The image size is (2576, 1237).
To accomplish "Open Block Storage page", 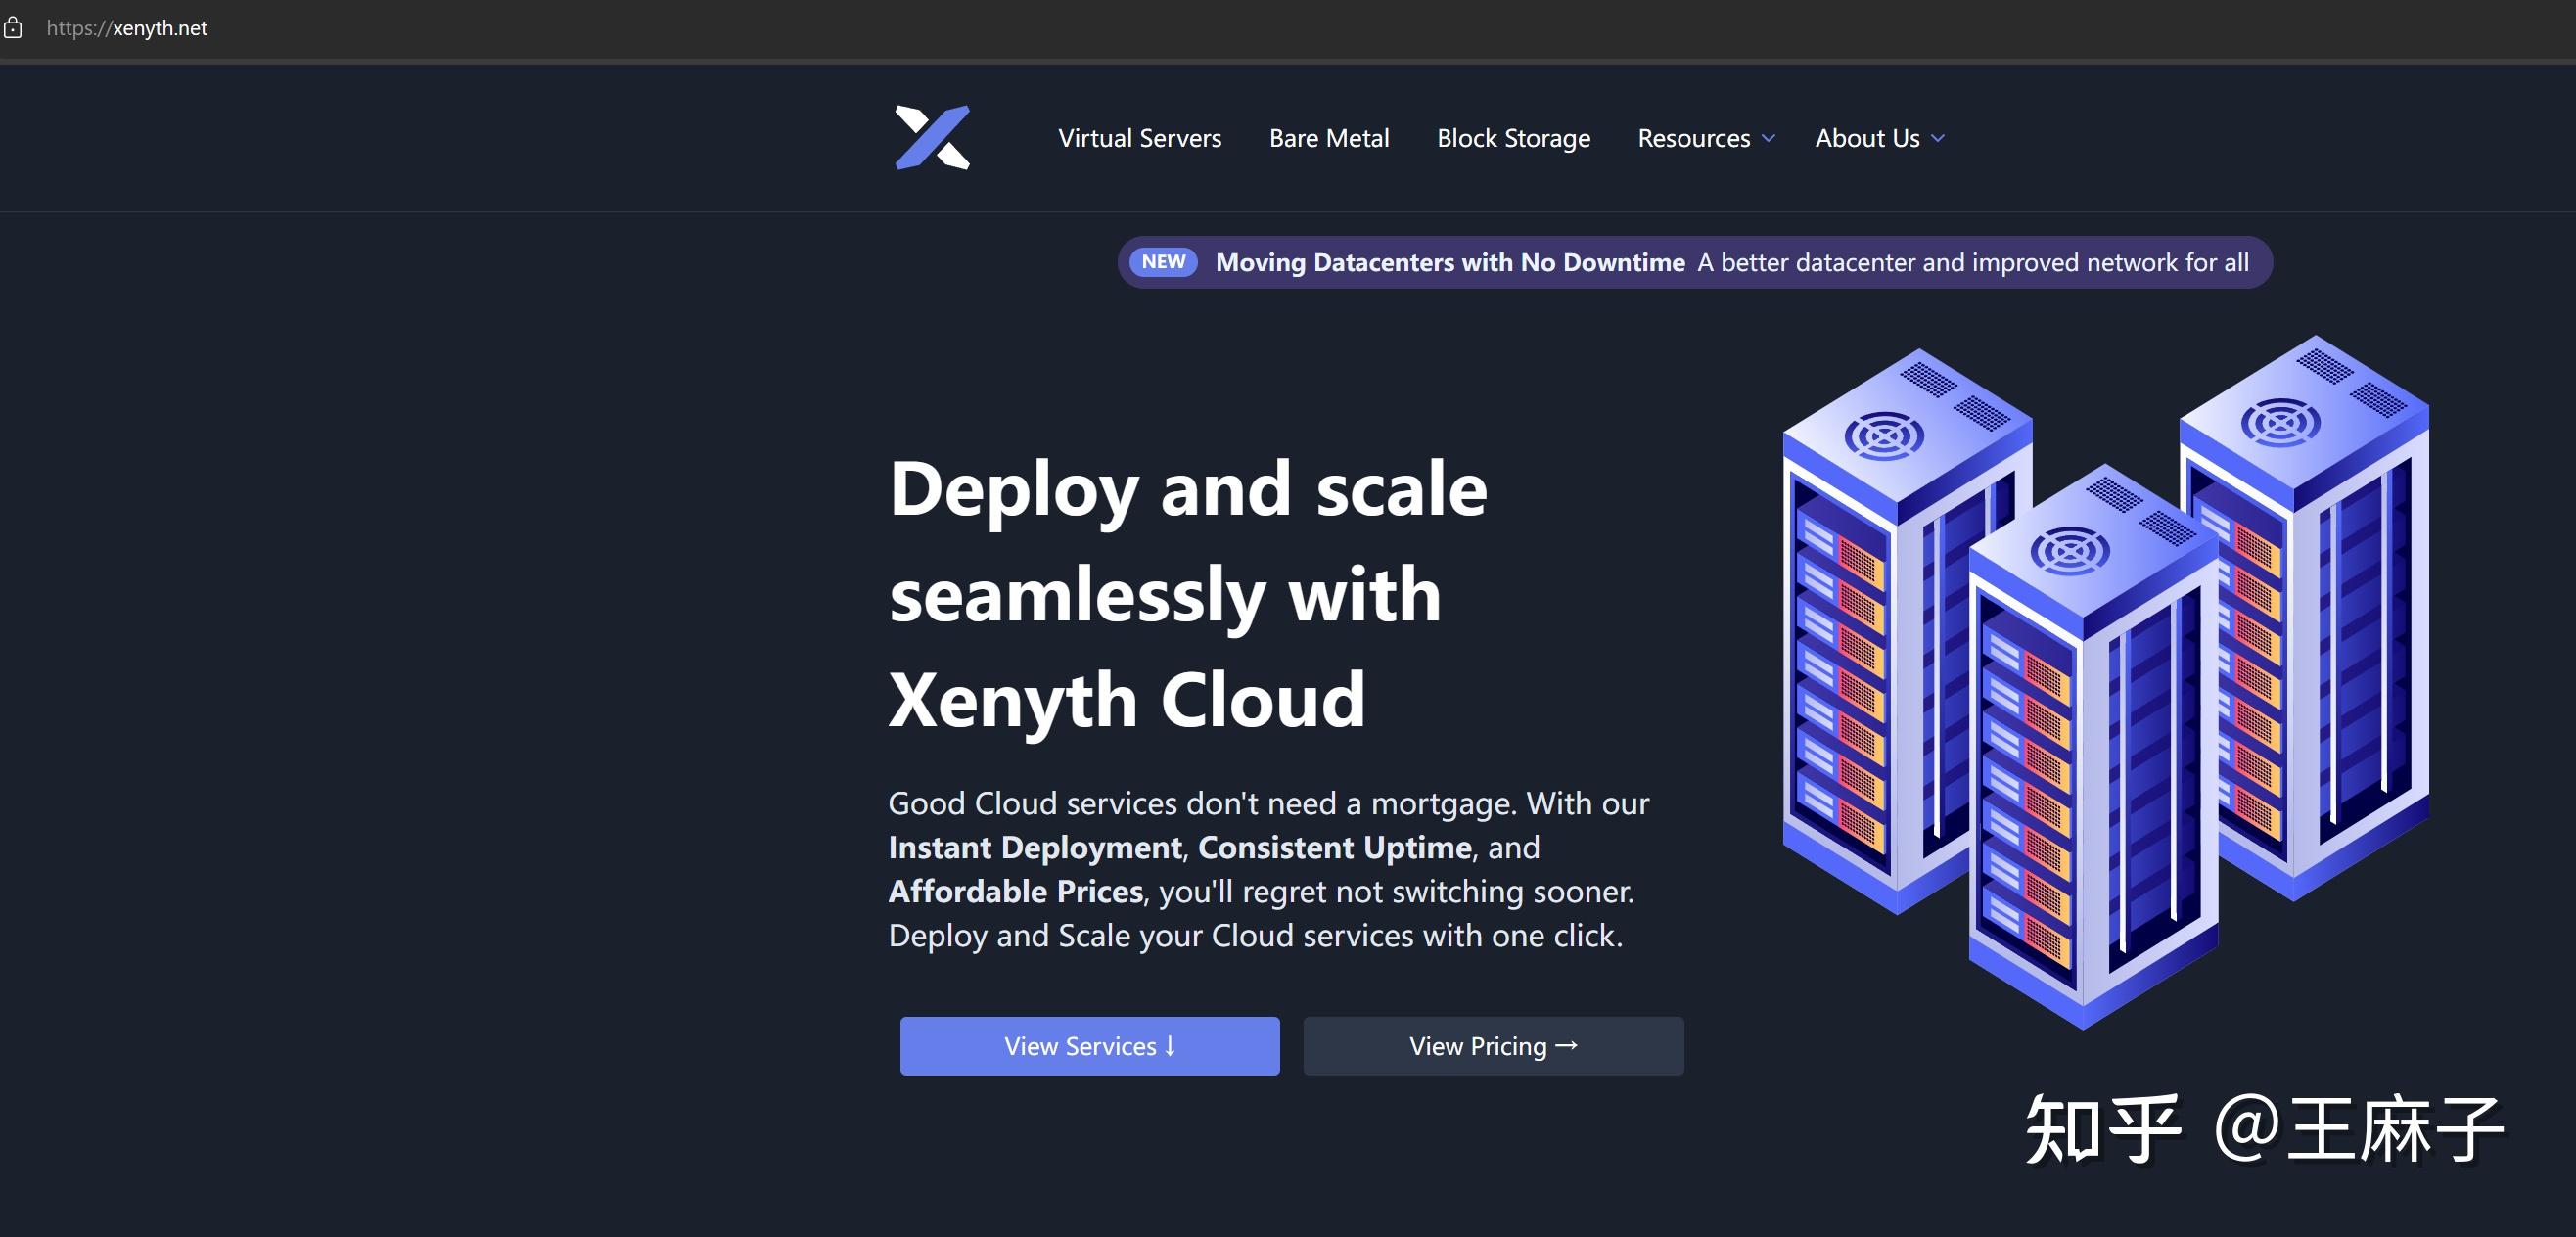I will click(1513, 138).
